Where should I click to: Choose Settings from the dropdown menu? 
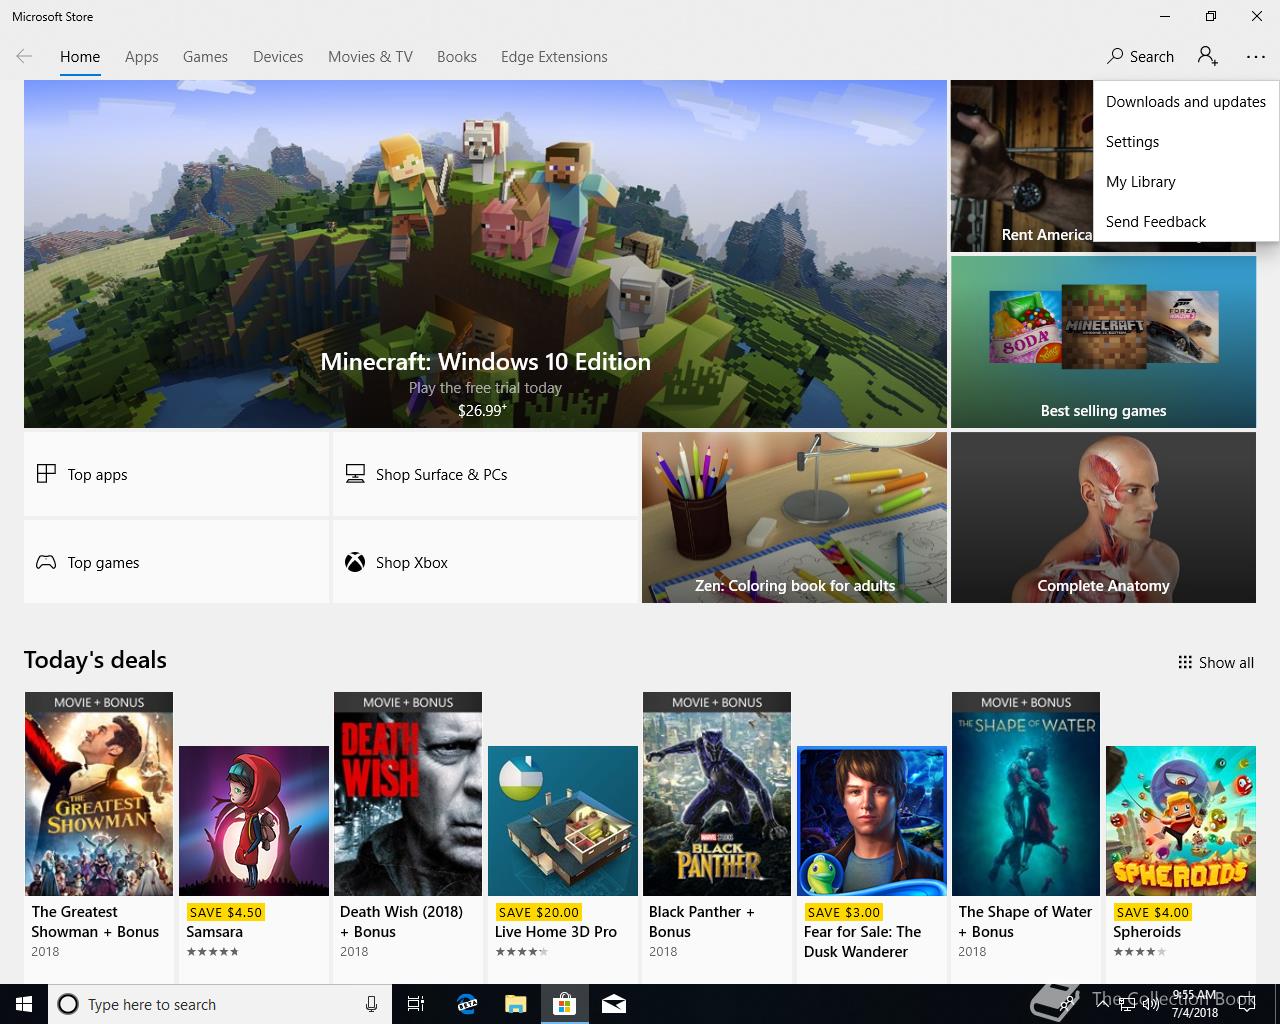pos(1186,142)
